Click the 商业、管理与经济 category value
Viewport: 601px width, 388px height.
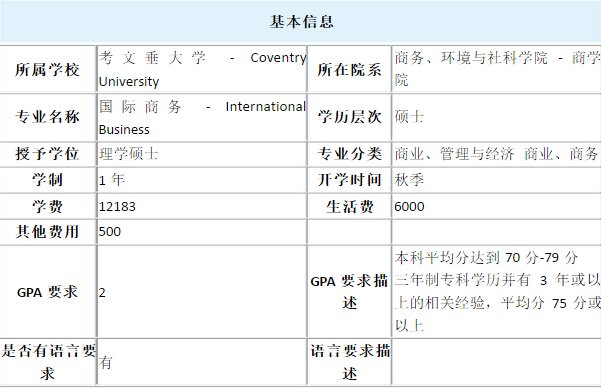point(496,154)
